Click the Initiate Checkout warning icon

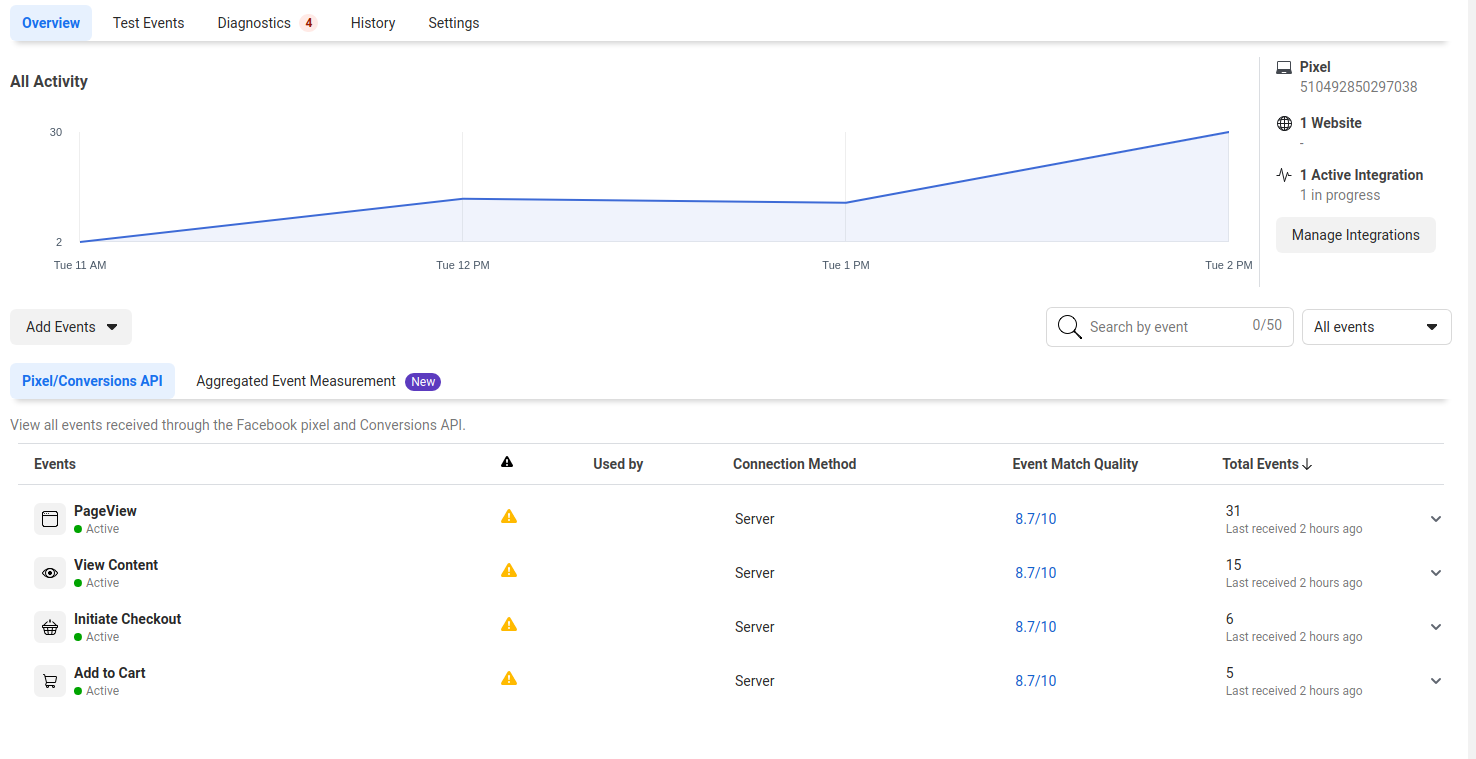[509, 625]
